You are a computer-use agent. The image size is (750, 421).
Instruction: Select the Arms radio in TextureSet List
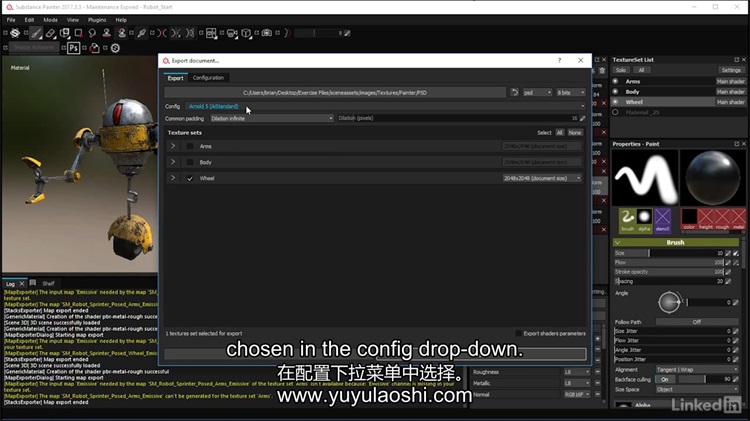pos(615,81)
